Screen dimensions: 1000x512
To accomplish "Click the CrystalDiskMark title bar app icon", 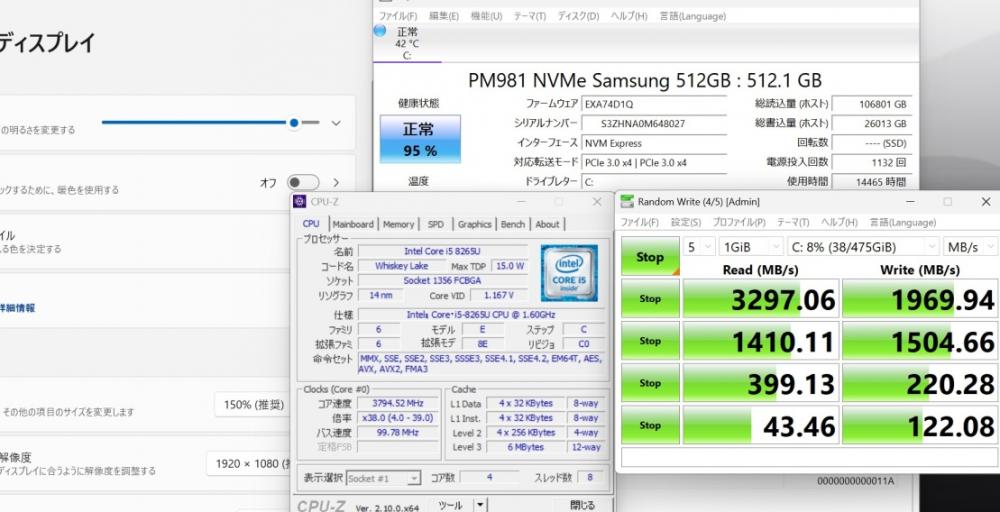I will [628, 201].
